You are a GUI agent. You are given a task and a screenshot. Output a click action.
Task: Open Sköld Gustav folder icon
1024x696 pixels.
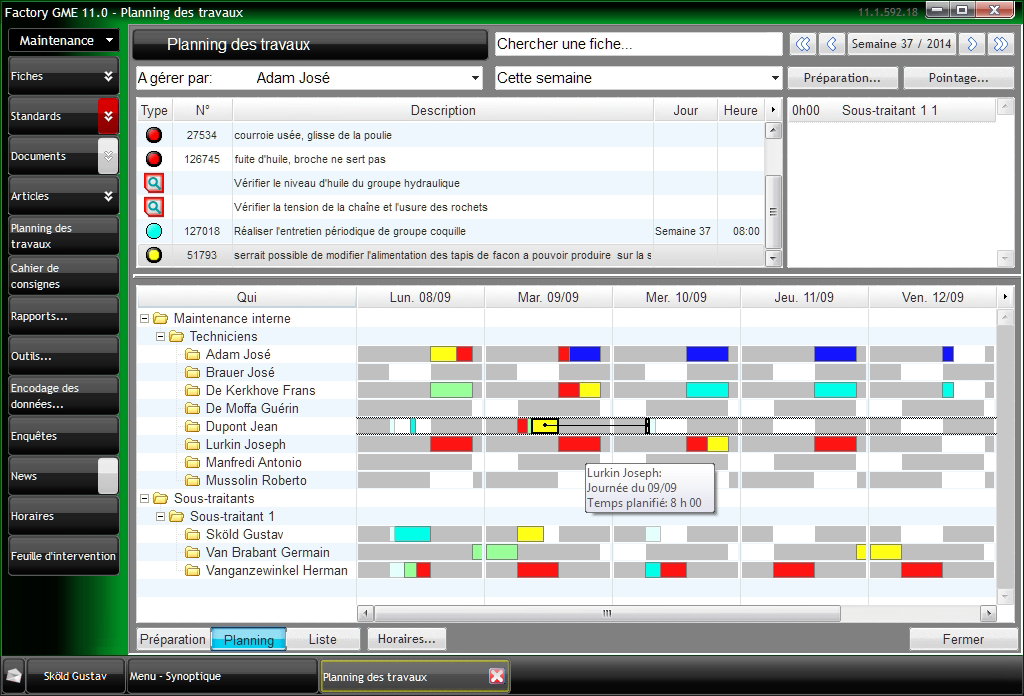coord(192,534)
